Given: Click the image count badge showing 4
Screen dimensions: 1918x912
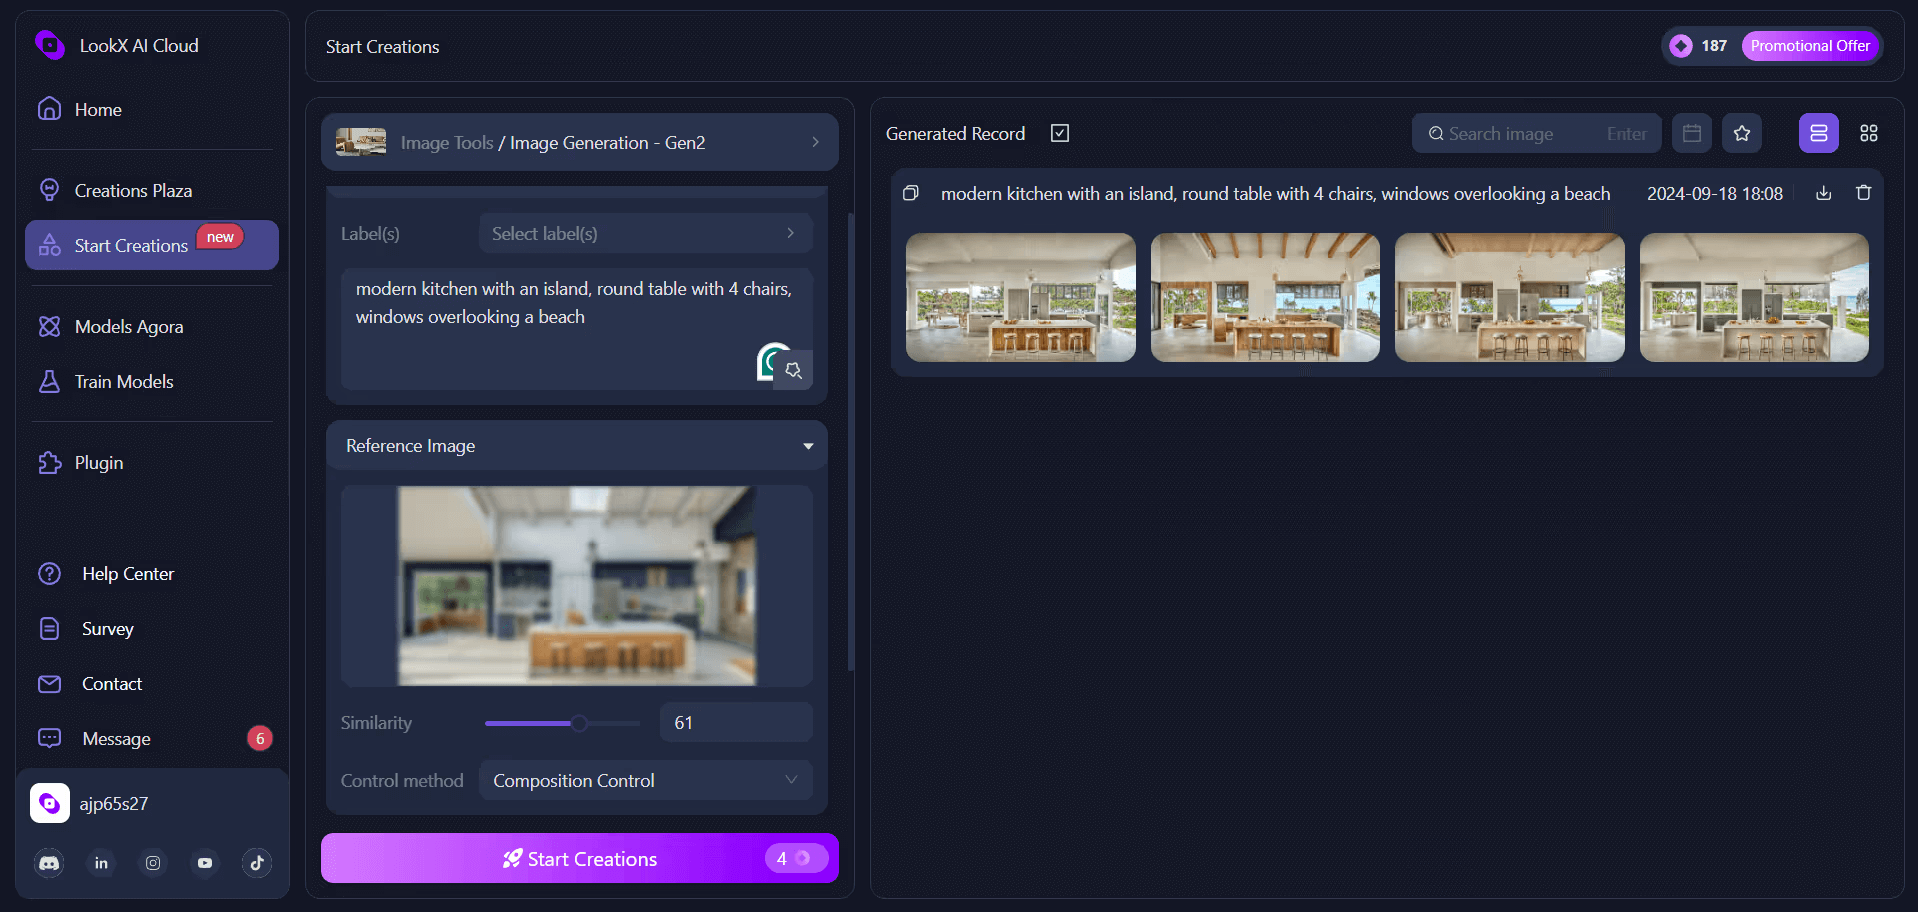Looking at the screenshot, I should tap(796, 858).
